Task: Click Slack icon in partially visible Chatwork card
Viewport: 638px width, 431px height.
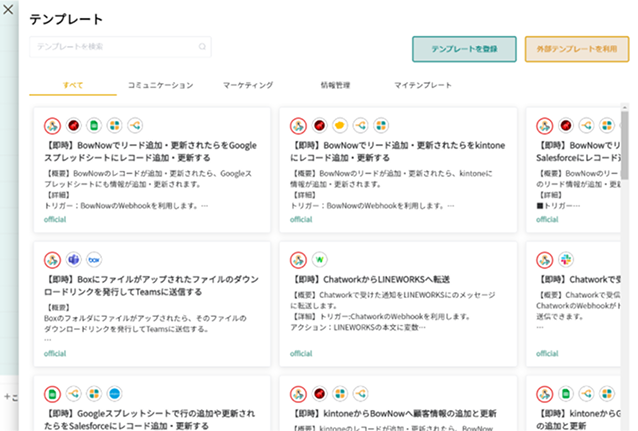Action: point(566,259)
